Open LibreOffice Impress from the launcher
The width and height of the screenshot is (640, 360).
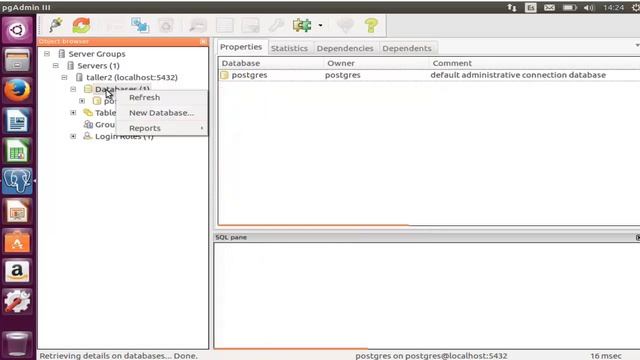coord(17,211)
